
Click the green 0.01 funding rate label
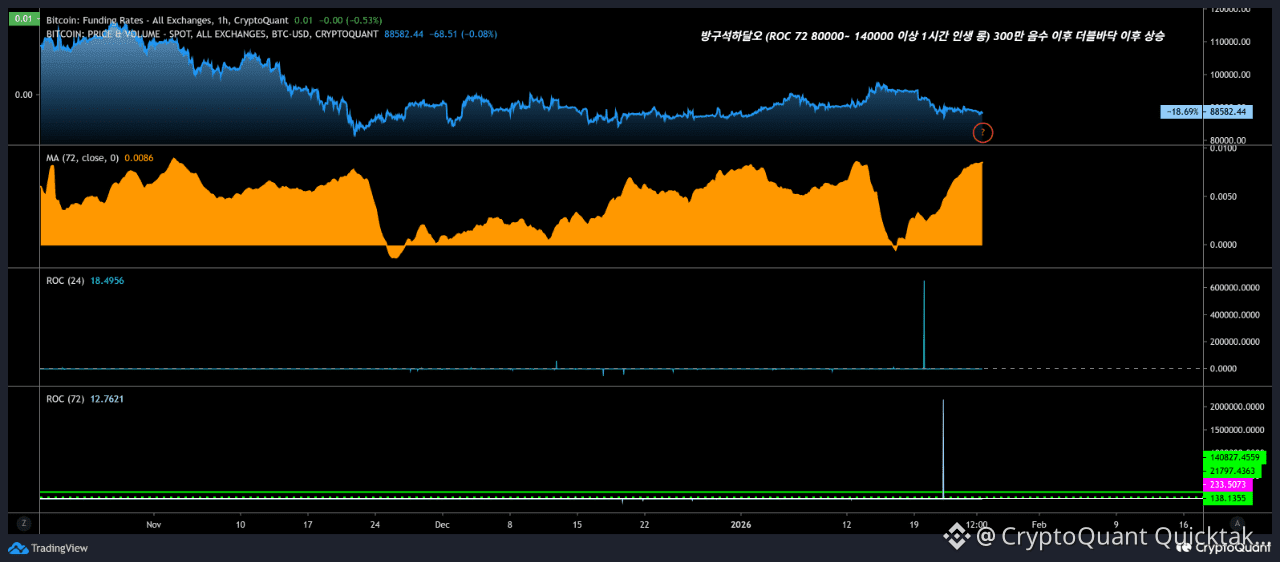[x=24, y=19]
